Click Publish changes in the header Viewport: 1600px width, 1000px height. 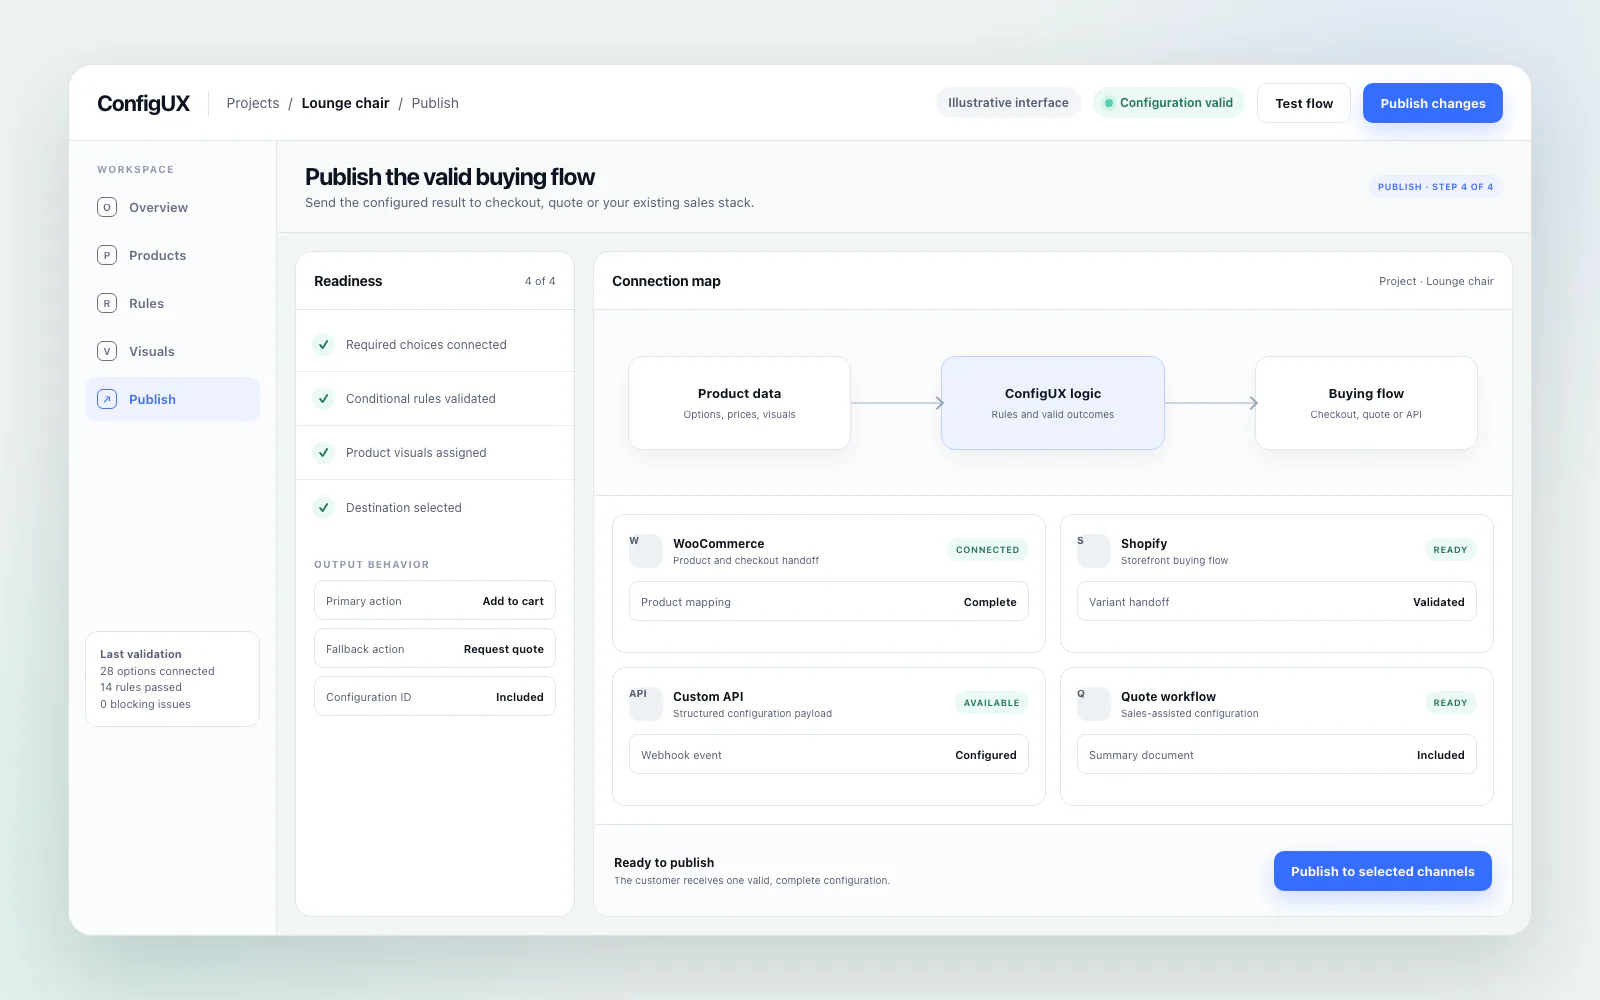tap(1433, 103)
